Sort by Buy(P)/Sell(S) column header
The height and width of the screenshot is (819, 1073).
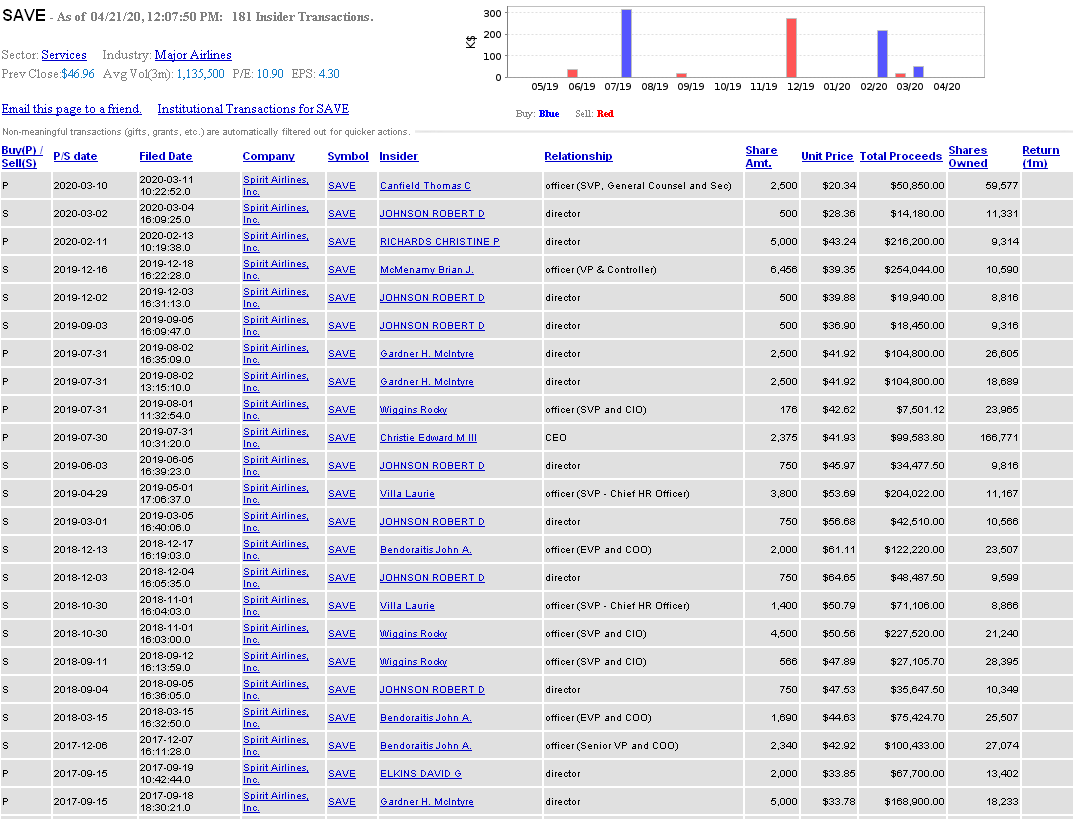coord(22,157)
